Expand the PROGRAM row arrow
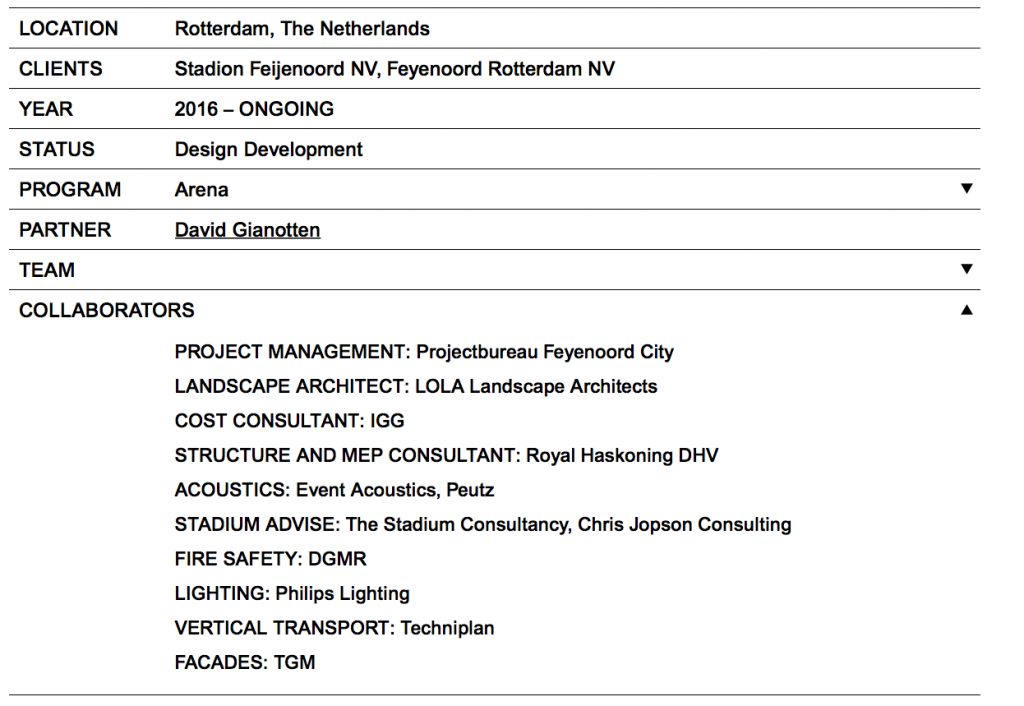The width and height of the screenshot is (1024, 706). click(x=966, y=189)
